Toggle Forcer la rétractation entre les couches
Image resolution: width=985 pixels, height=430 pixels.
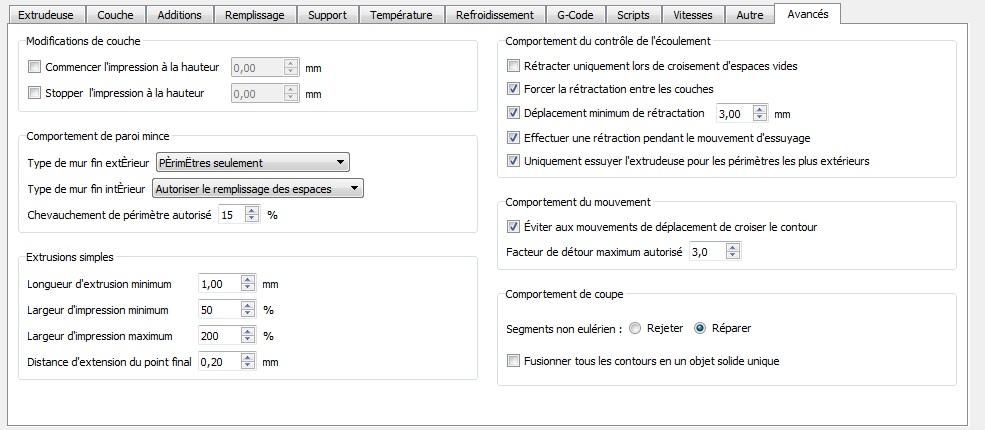[x=514, y=89]
